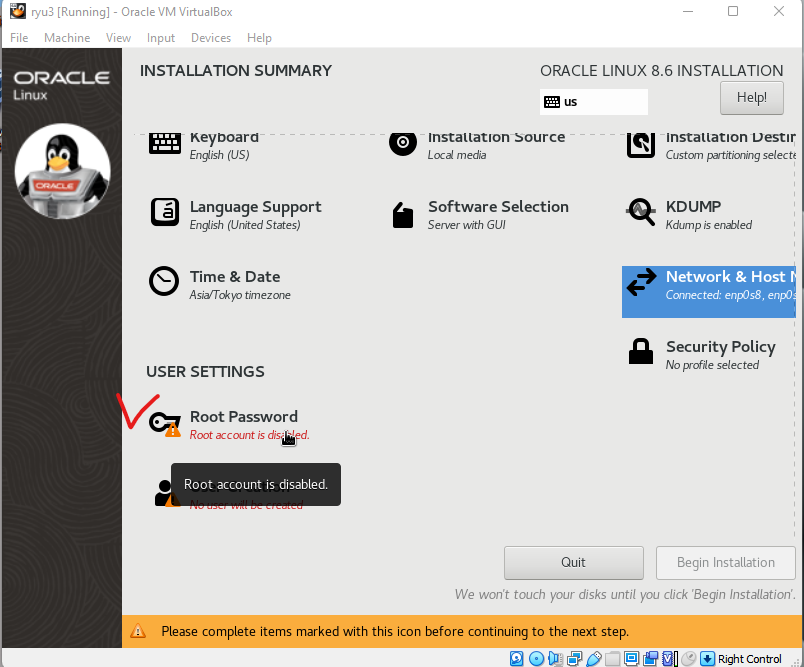Click the warning icon in orange bar
This screenshot has height=667, width=804.
(x=138, y=631)
